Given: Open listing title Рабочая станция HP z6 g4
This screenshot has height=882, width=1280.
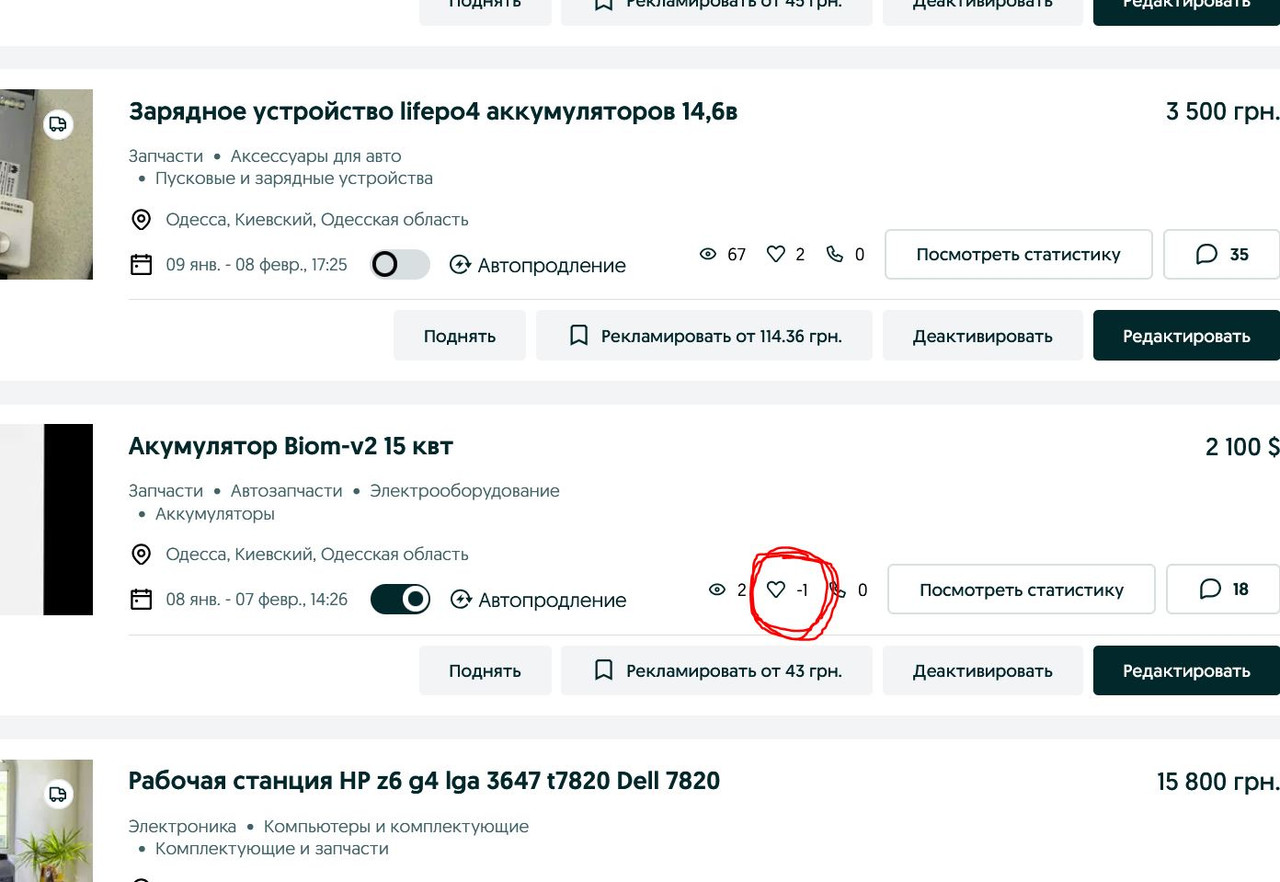Looking at the screenshot, I should point(424,780).
